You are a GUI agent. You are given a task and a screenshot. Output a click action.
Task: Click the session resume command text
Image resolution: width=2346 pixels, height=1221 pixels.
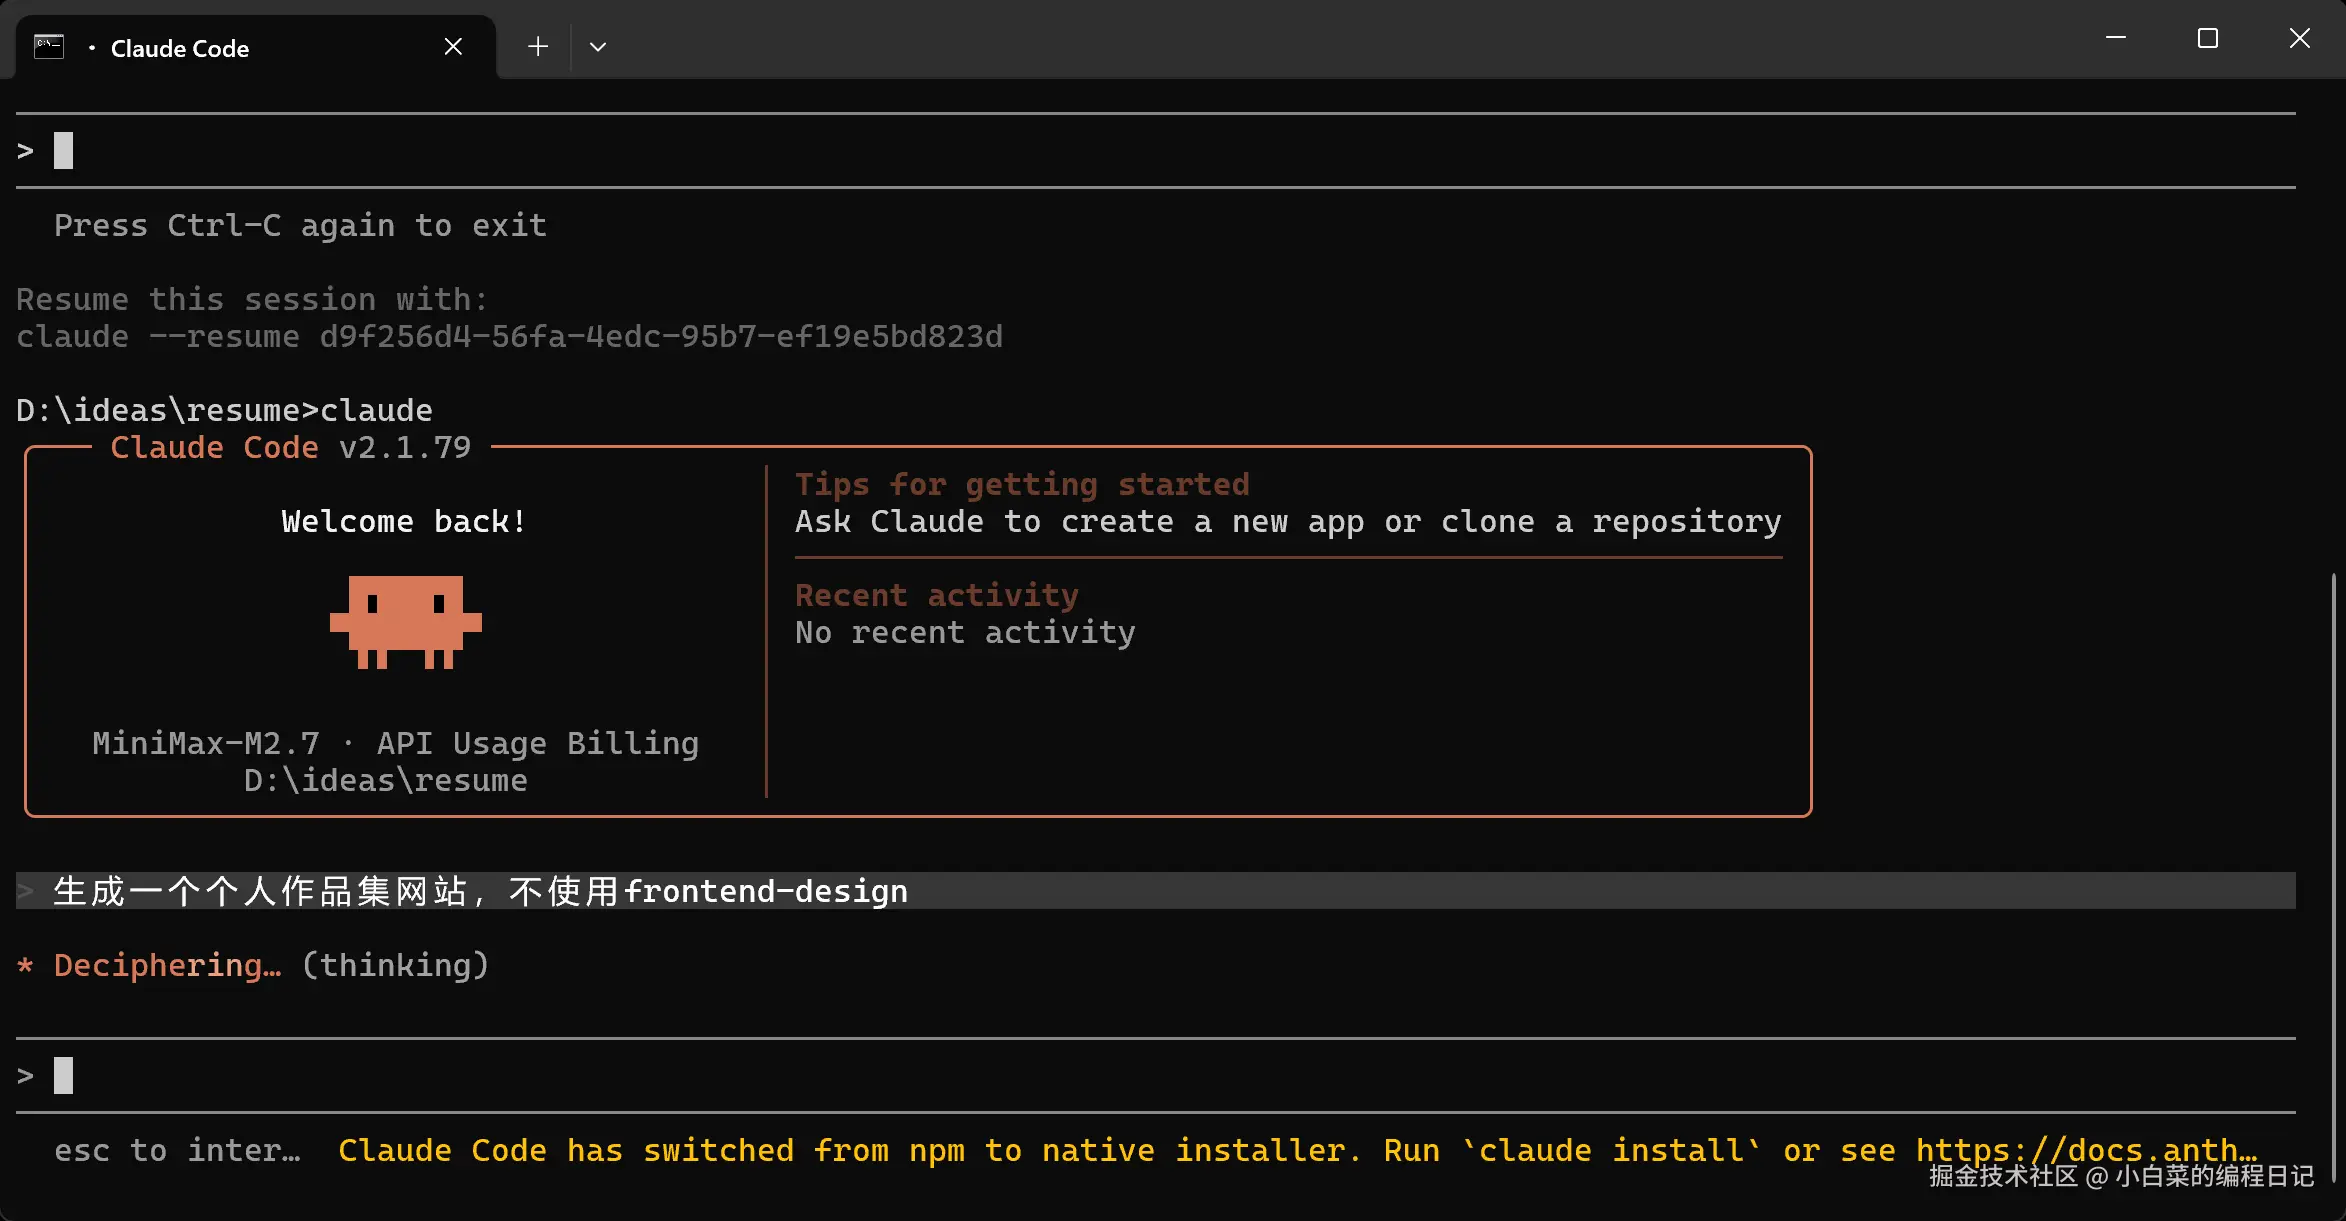pyautogui.click(x=509, y=337)
